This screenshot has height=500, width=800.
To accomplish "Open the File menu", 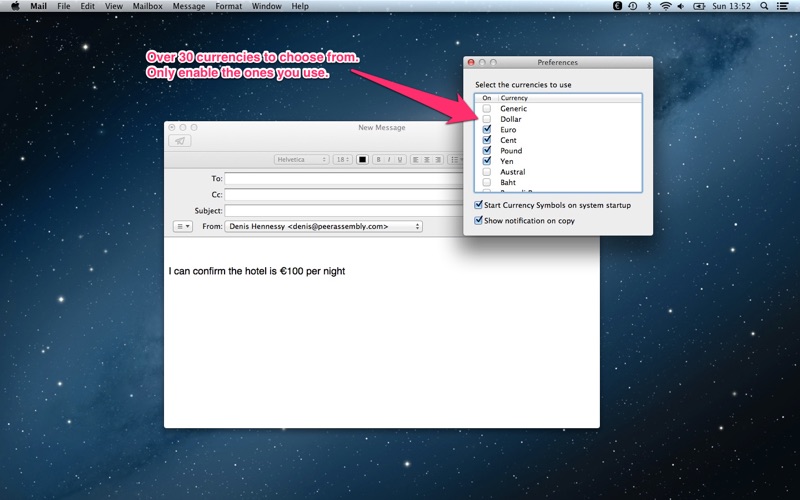I will pyautogui.click(x=64, y=6).
